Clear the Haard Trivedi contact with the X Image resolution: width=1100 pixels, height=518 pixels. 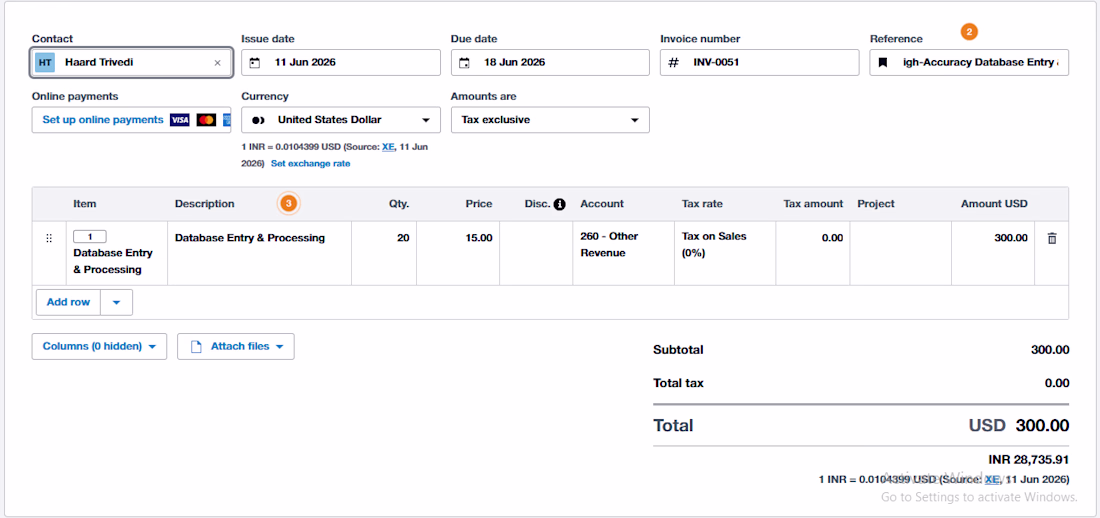pos(217,63)
